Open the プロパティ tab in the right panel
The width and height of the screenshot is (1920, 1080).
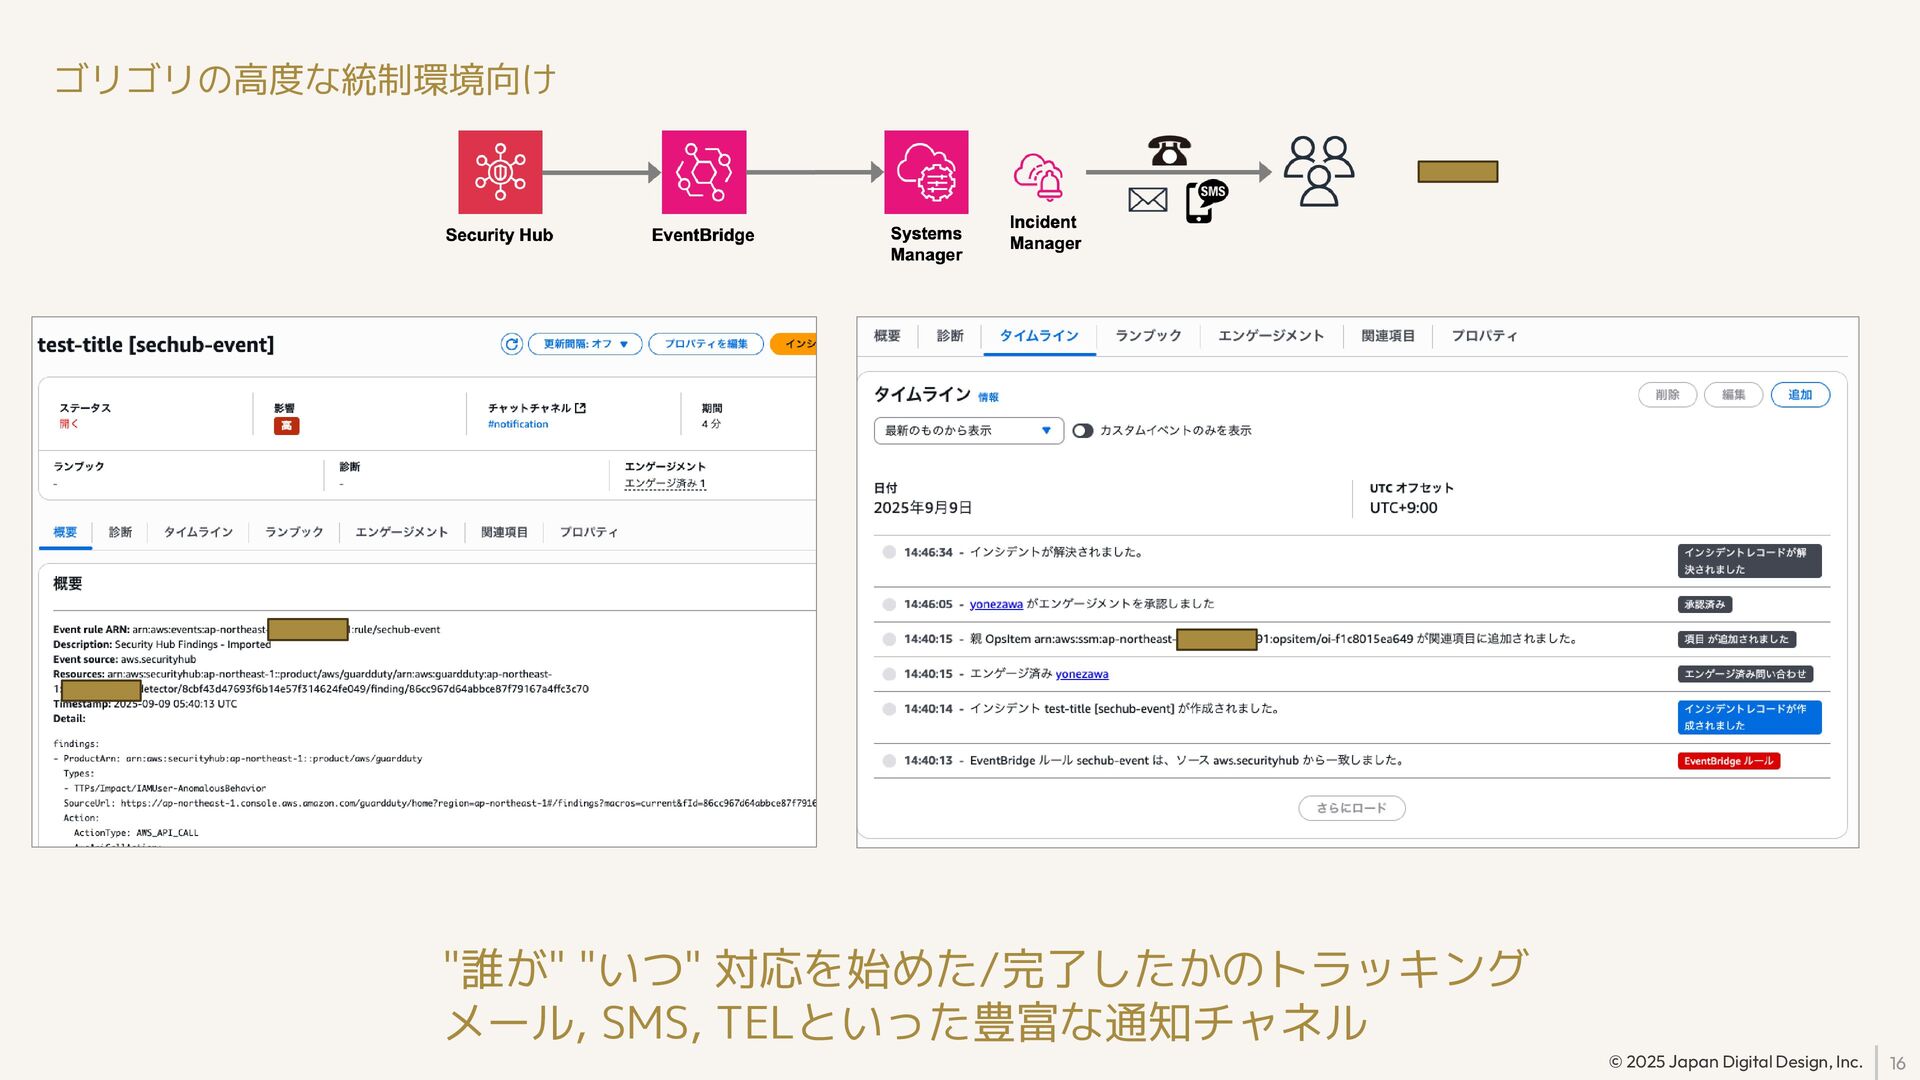coord(1484,336)
